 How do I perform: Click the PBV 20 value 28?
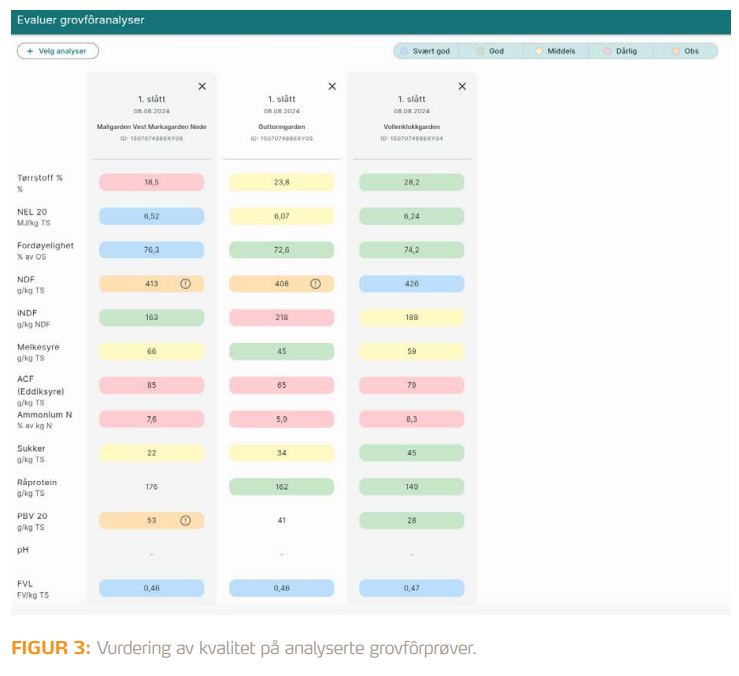pos(412,520)
